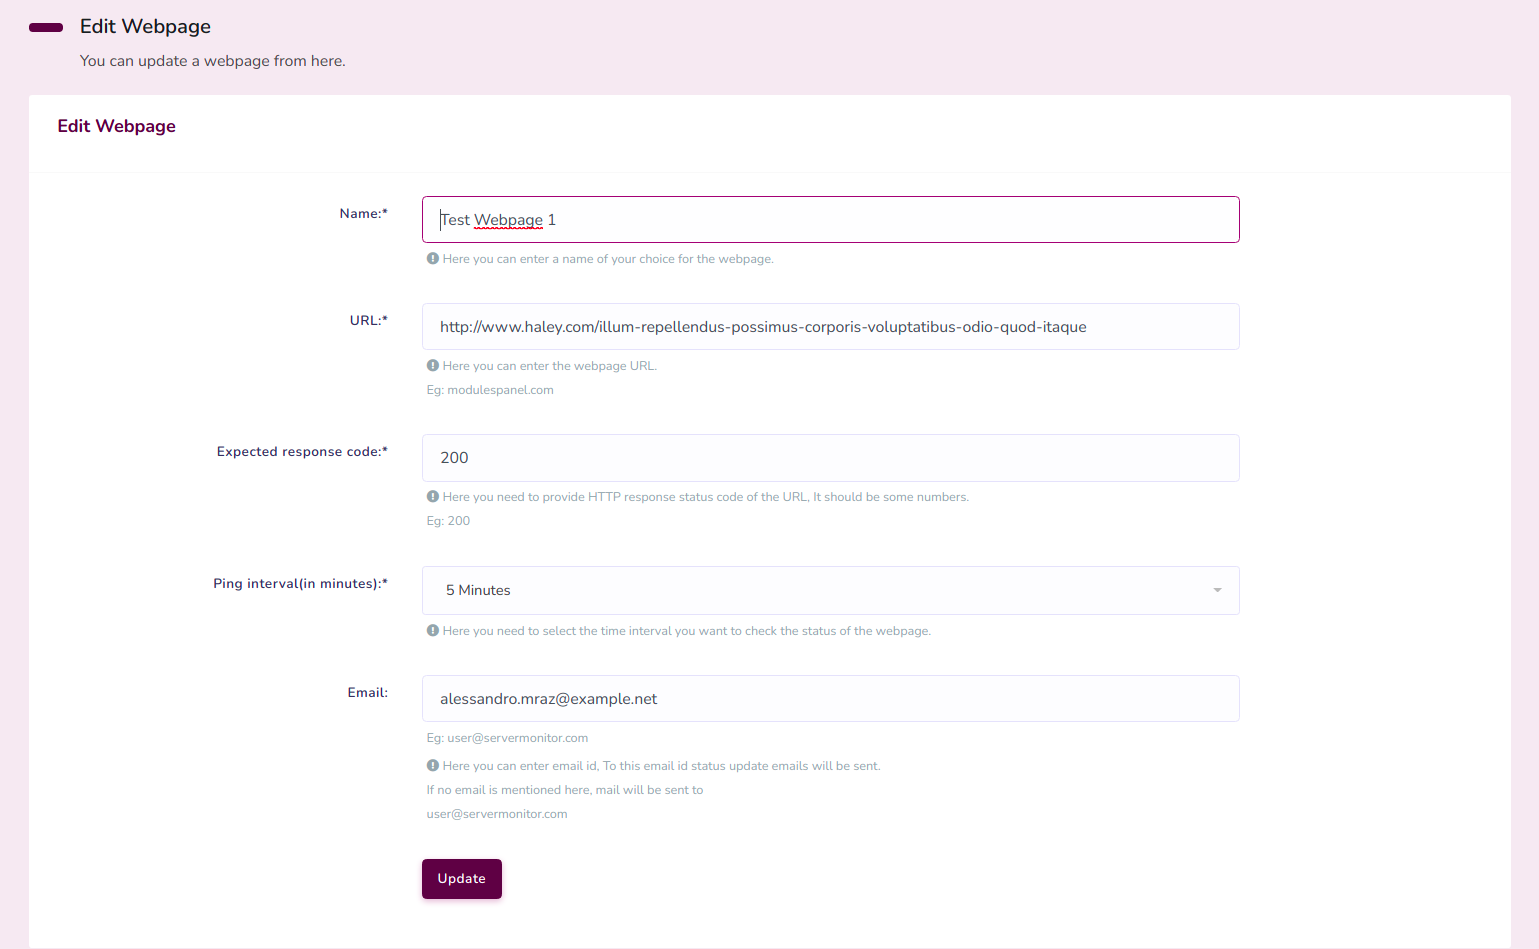
Task: Expand the Ping interval list via its caret arrow
Action: pyautogui.click(x=1217, y=591)
